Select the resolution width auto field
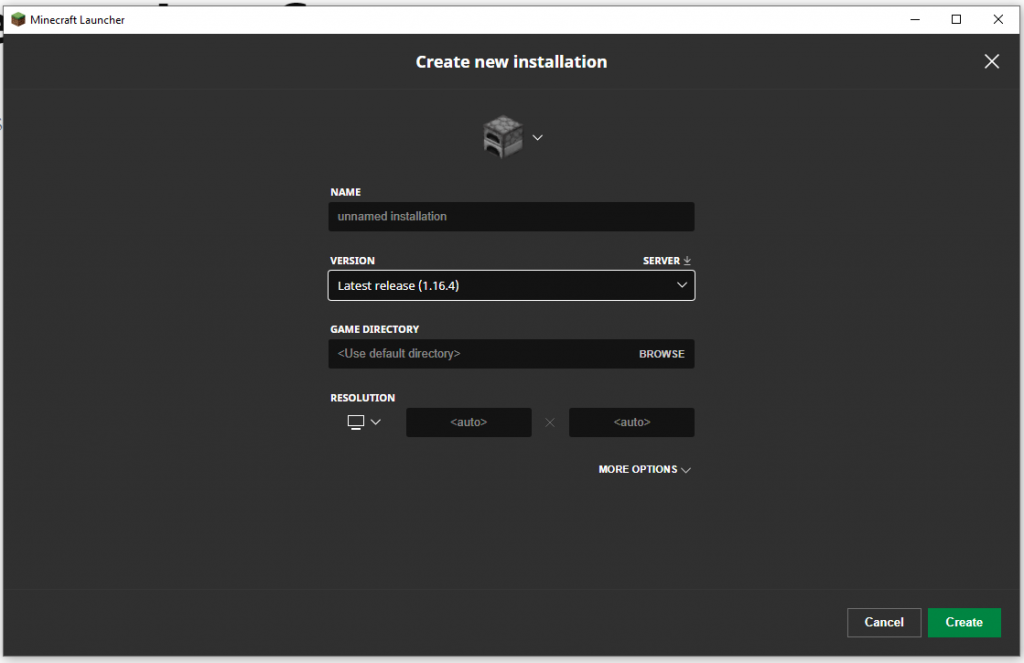 468,422
